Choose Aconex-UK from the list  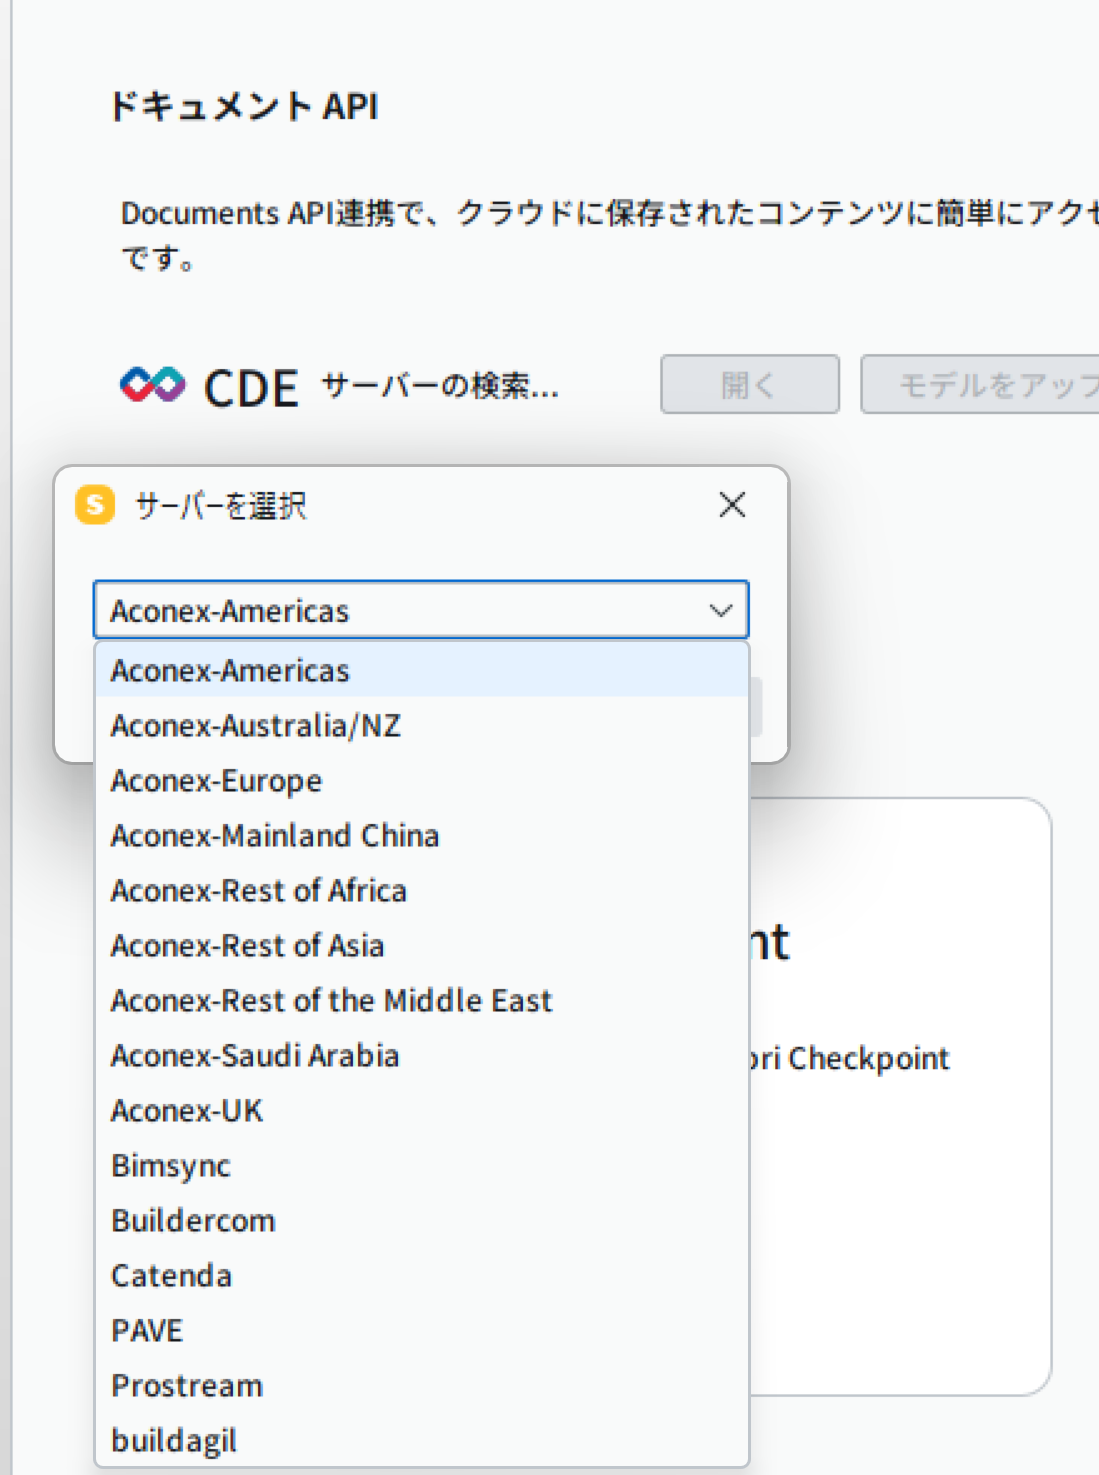point(421,1110)
